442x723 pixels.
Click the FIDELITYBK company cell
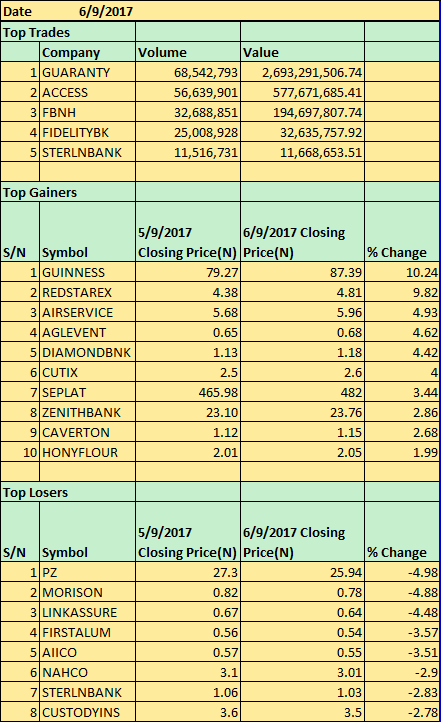(88, 132)
